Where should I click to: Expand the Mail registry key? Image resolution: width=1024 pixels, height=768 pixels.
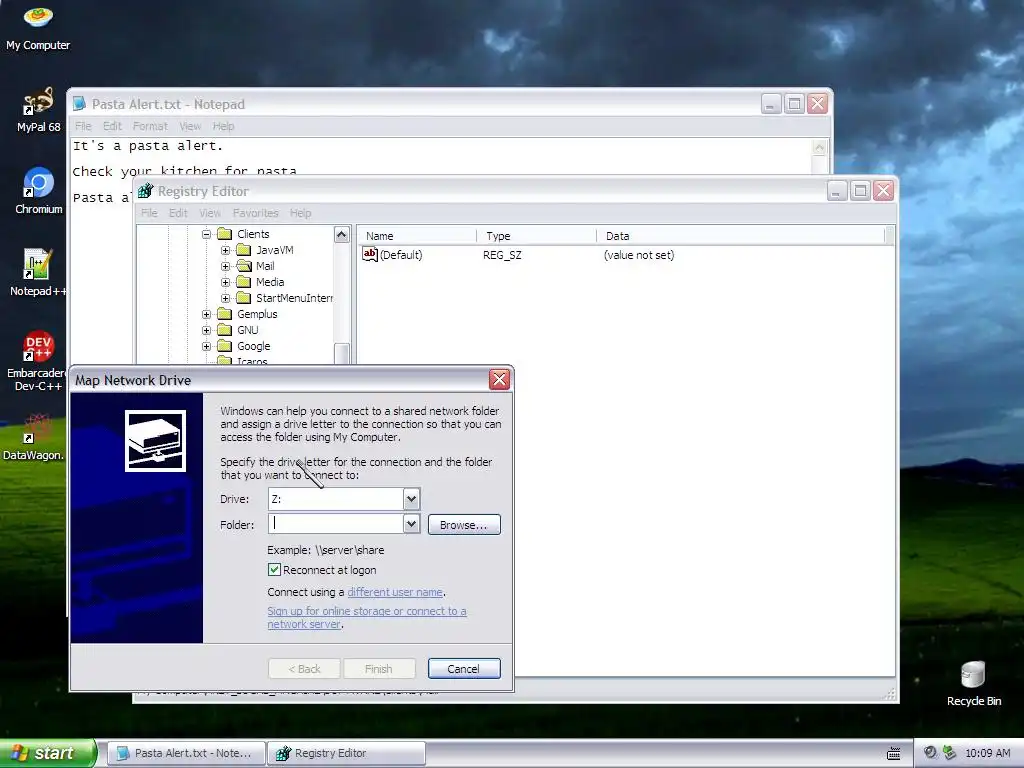coord(225,266)
